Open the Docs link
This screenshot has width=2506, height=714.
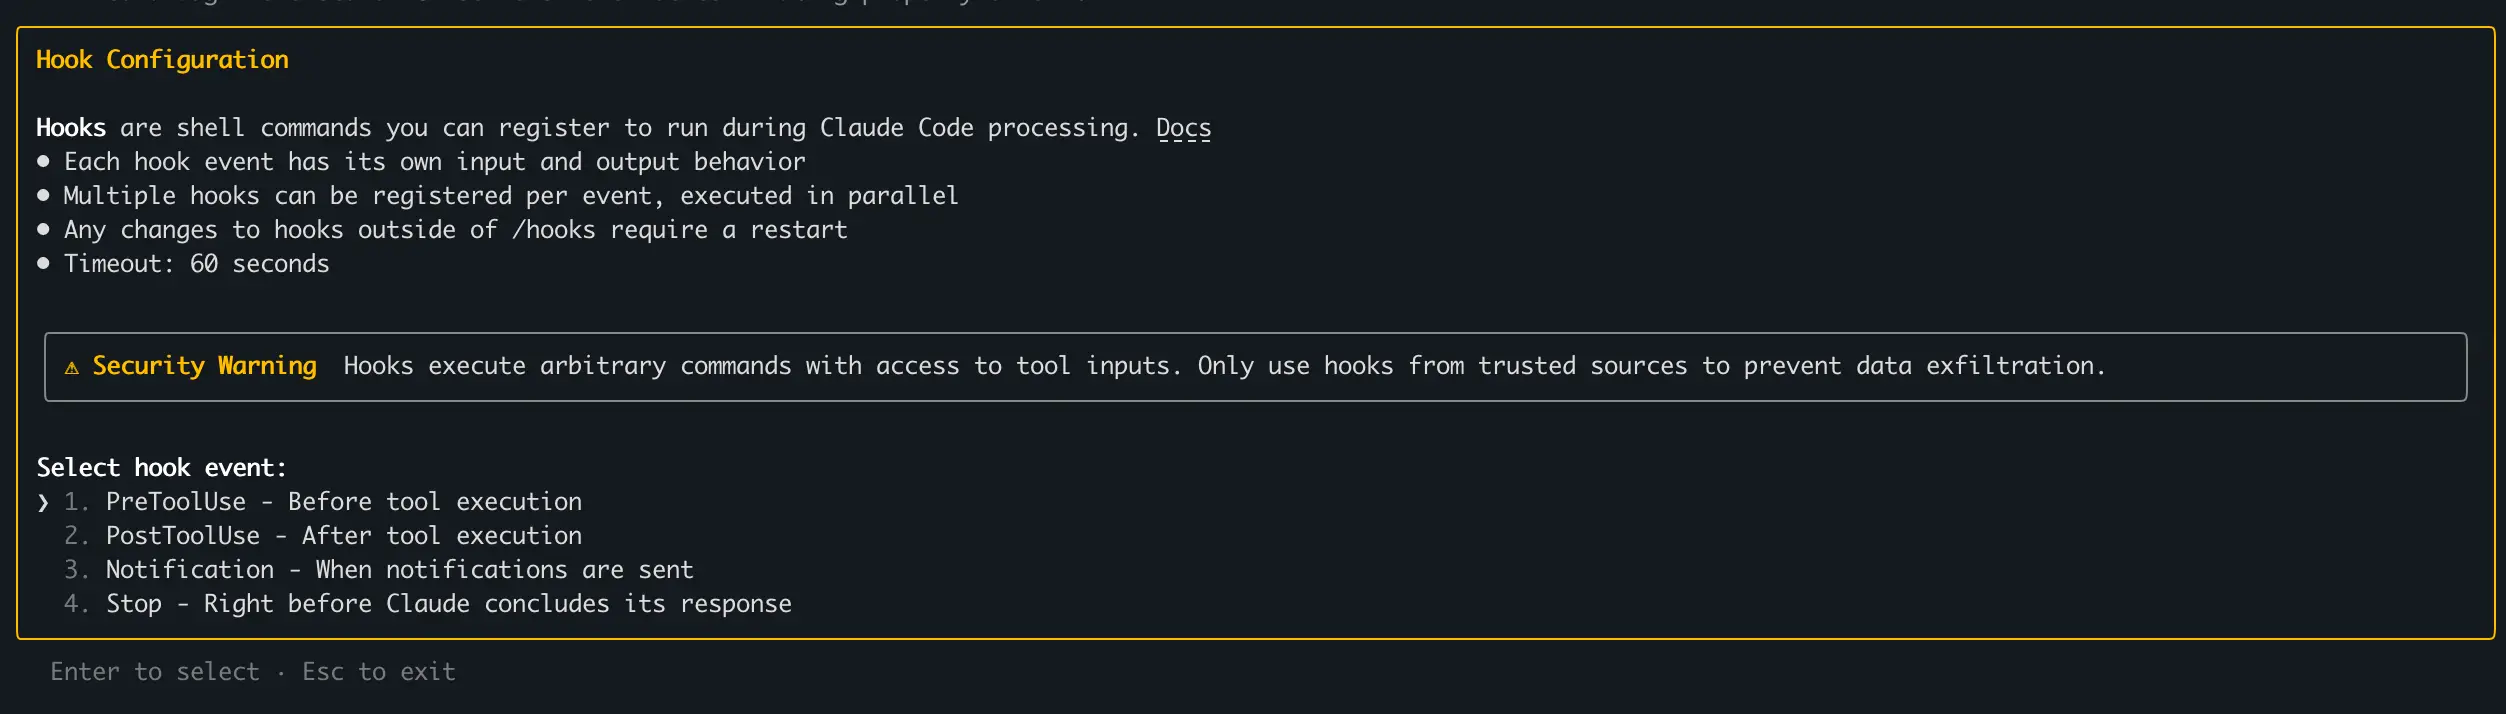(1183, 128)
